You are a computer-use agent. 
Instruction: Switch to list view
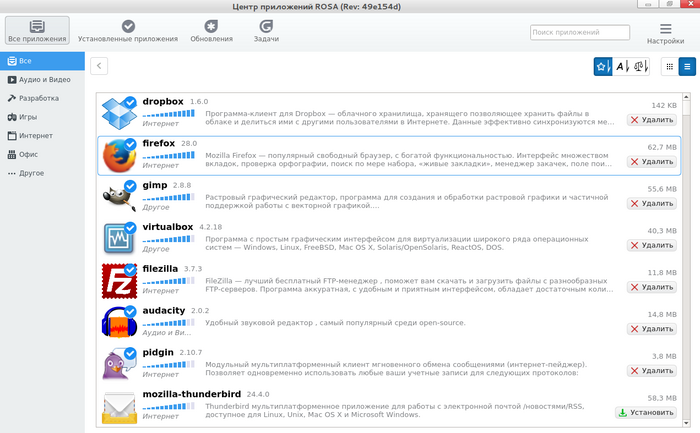click(x=687, y=67)
